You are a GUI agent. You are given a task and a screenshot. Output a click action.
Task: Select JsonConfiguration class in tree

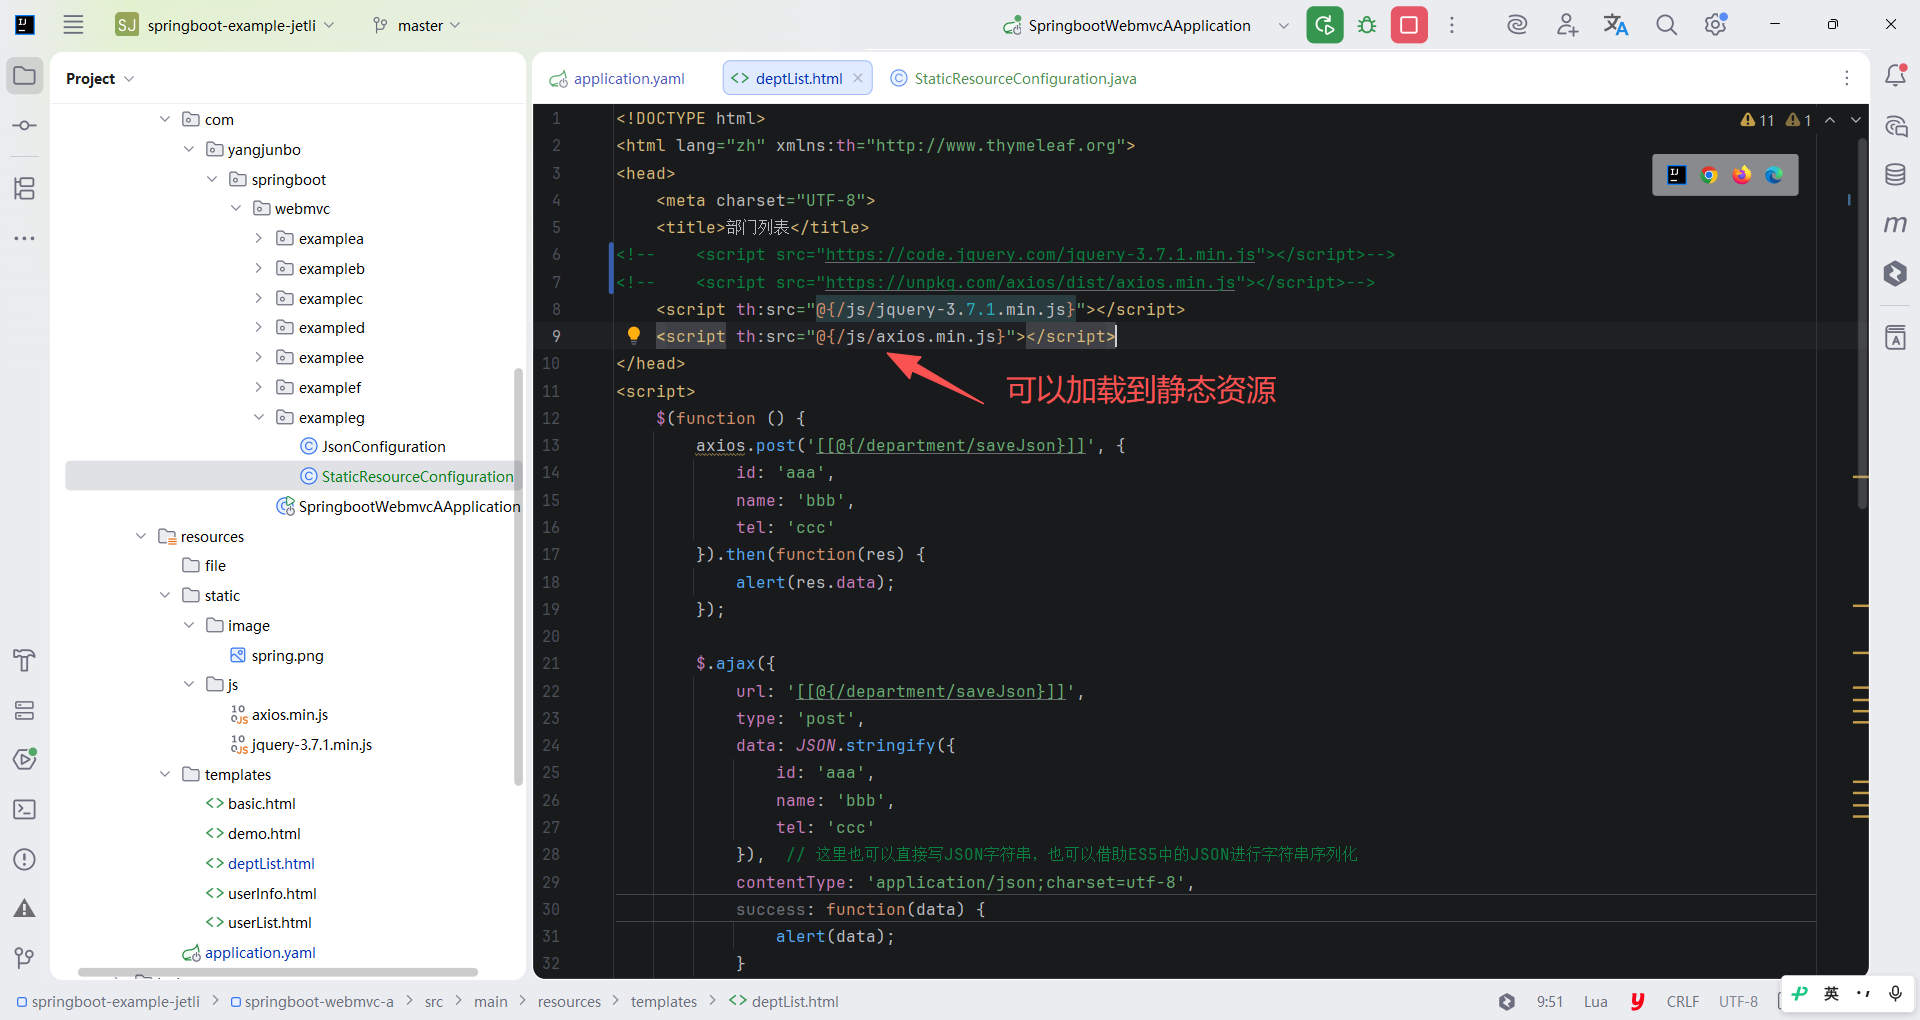(x=373, y=446)
